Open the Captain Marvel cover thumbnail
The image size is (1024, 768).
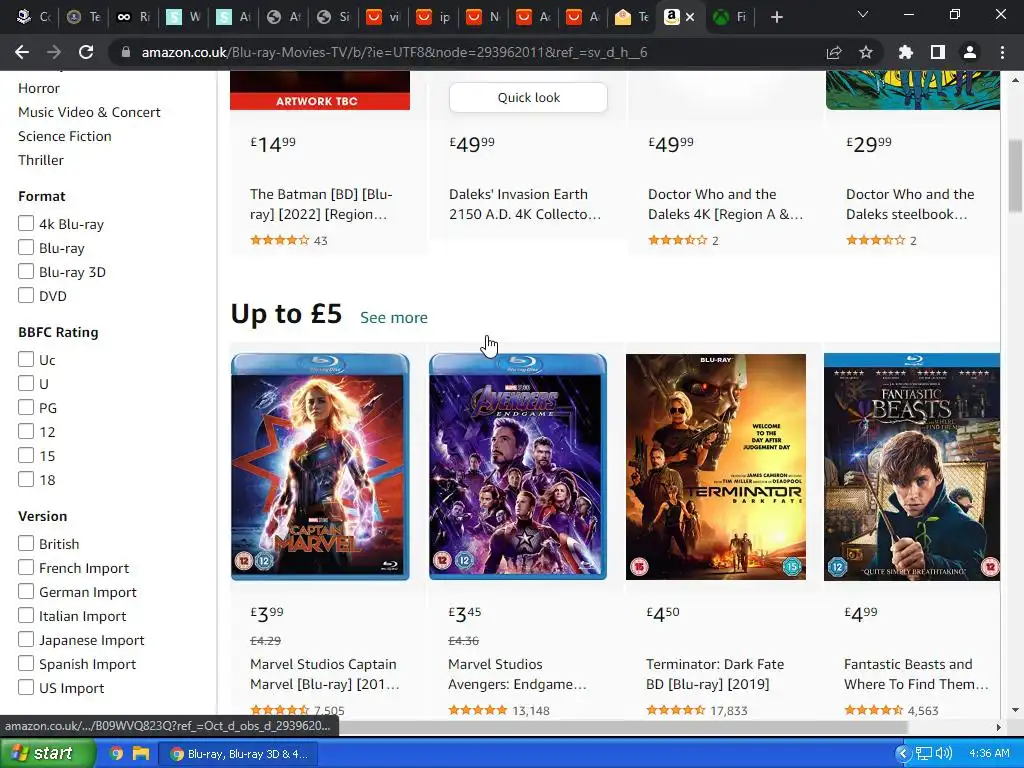320,466
